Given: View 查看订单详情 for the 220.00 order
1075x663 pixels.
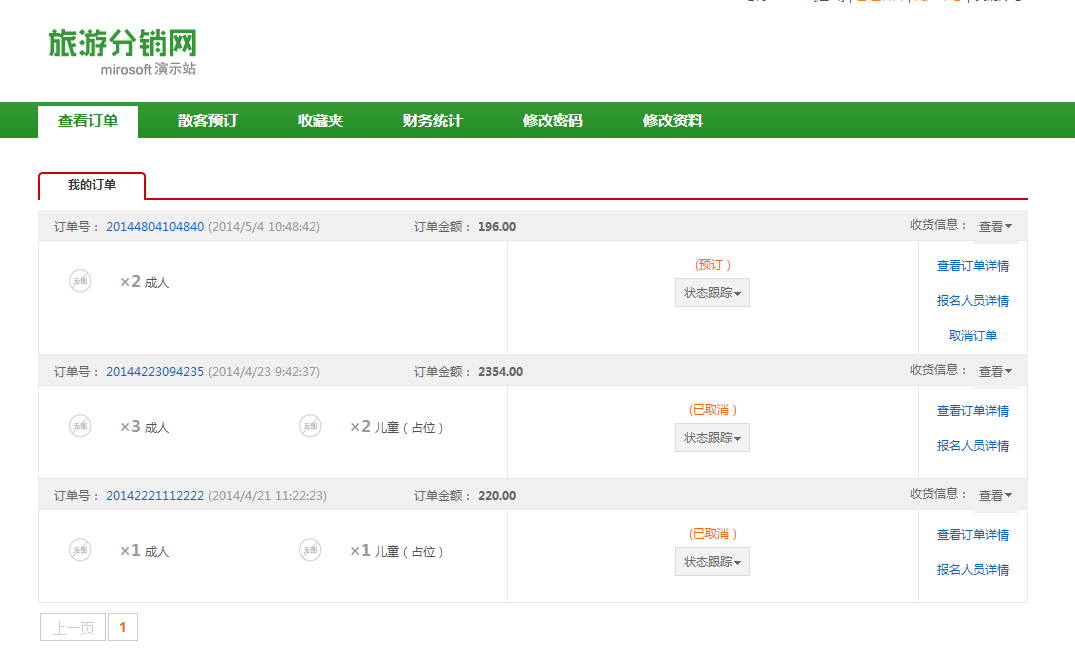Looking at the screenshot, I should [973, 535].
